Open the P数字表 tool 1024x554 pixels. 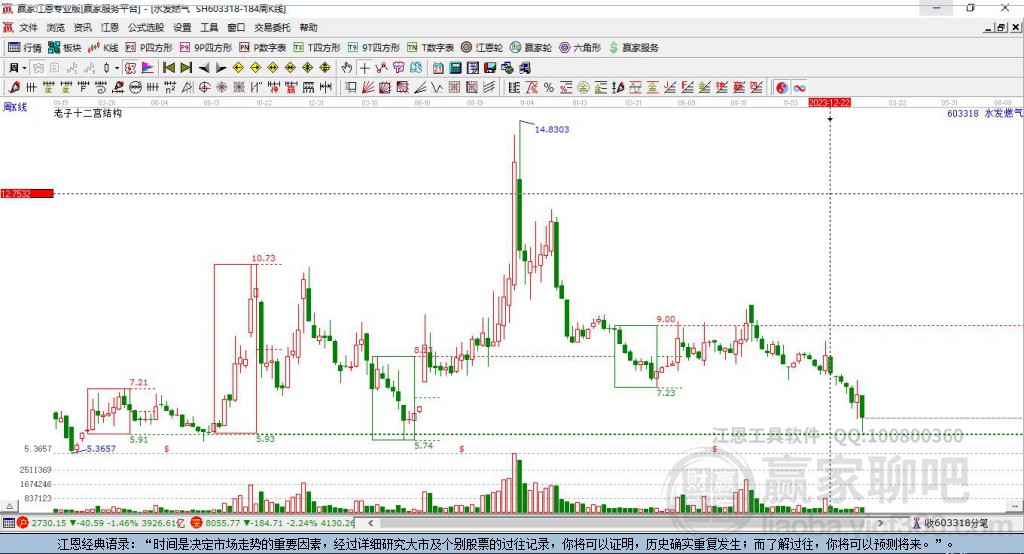[x=263, y=48]
